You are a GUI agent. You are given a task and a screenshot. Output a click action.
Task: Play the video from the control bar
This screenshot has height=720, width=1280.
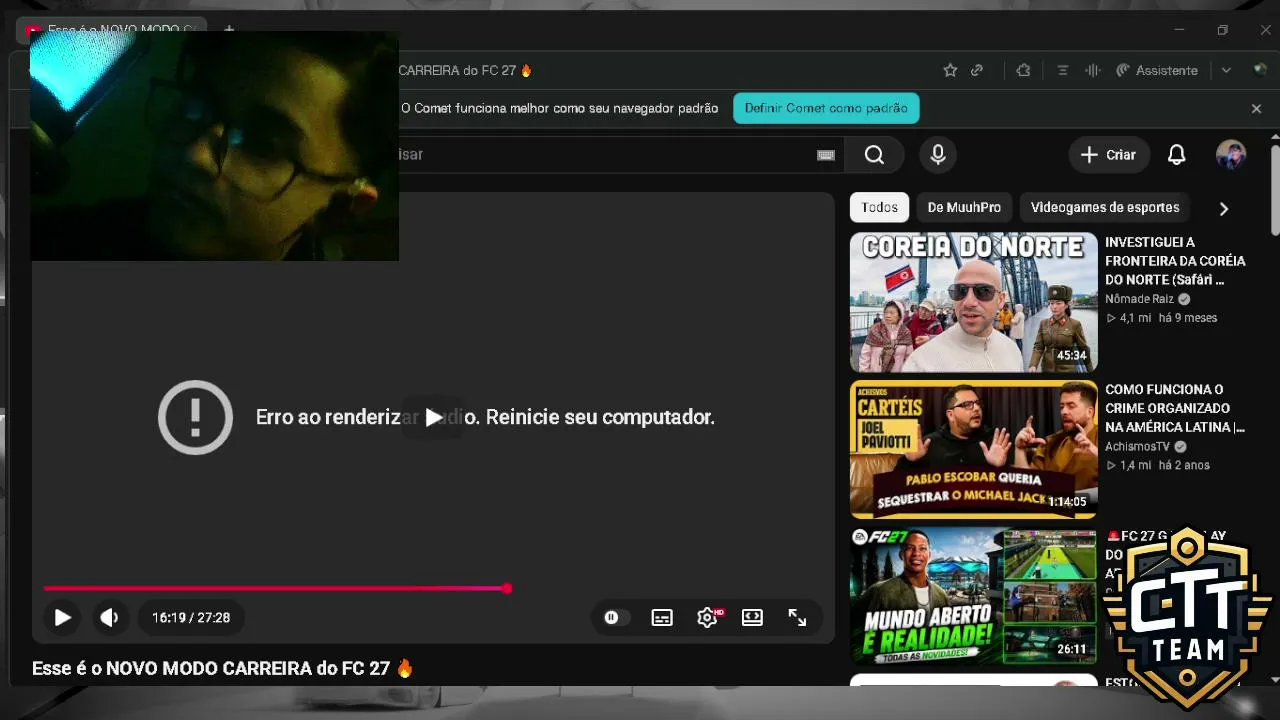coord(62,618)
